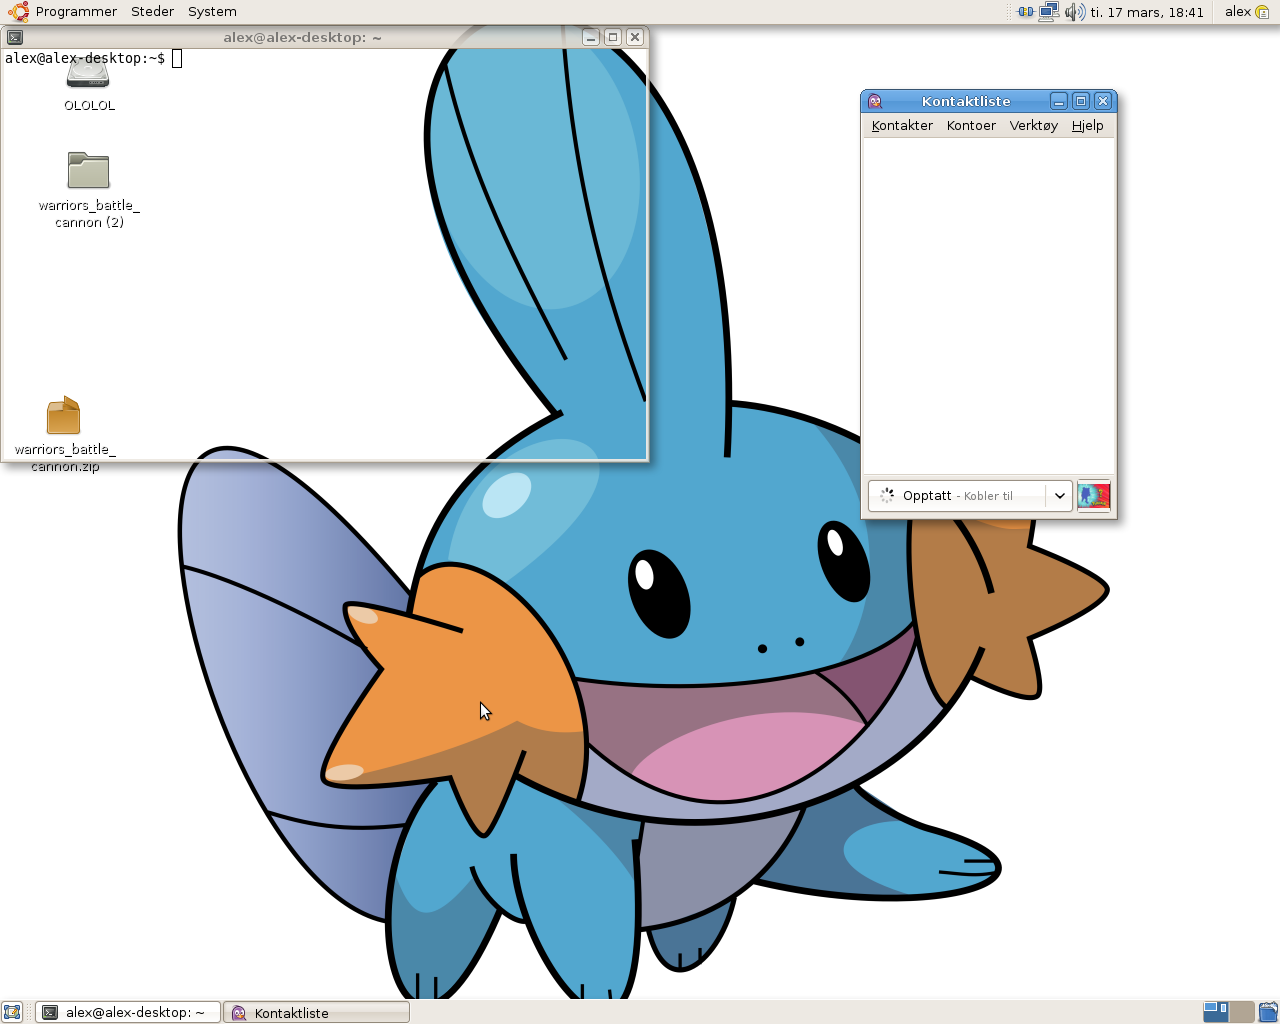Switch to the alex@alex-desktop taskbar entry
This screenshot has width=1280, height=1024.
pos(128,1012)
